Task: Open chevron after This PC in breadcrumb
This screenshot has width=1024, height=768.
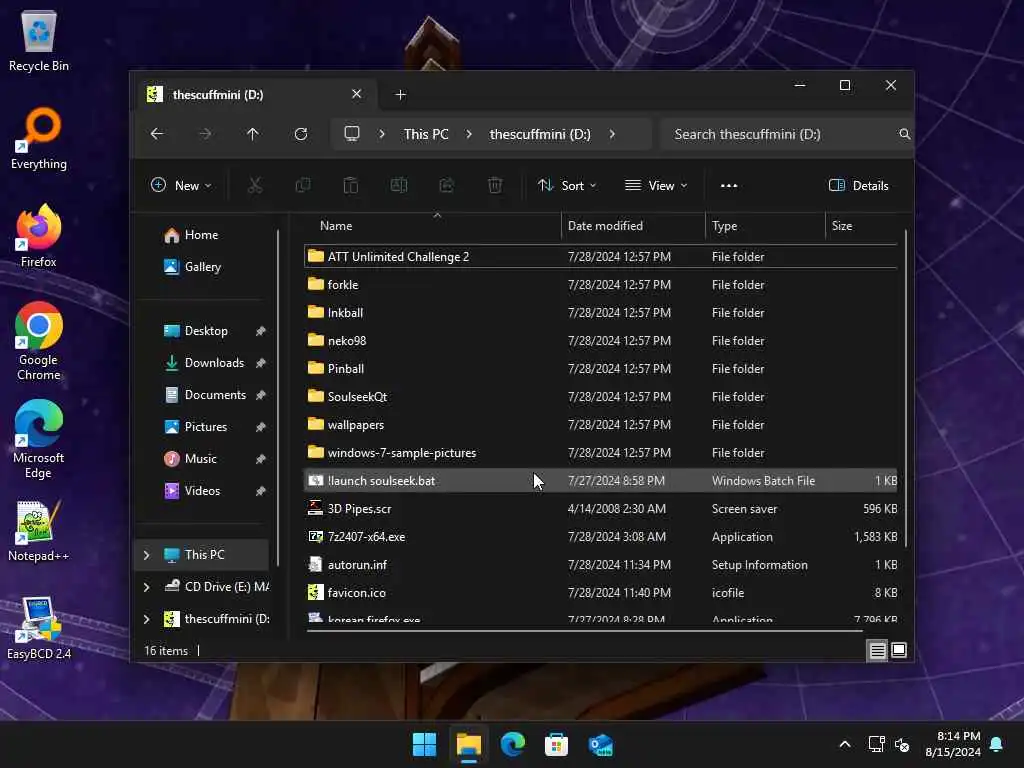Action: [469, 134]
